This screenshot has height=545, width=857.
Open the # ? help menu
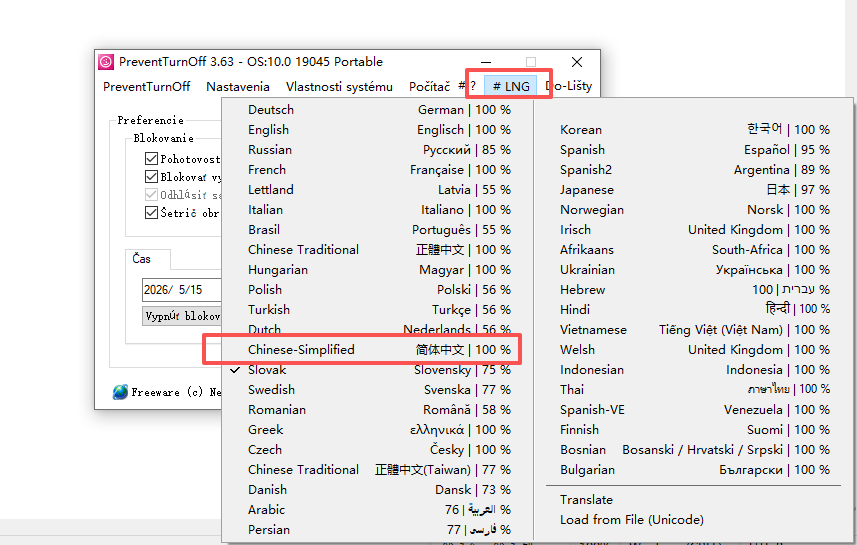(x=467, y=86)
